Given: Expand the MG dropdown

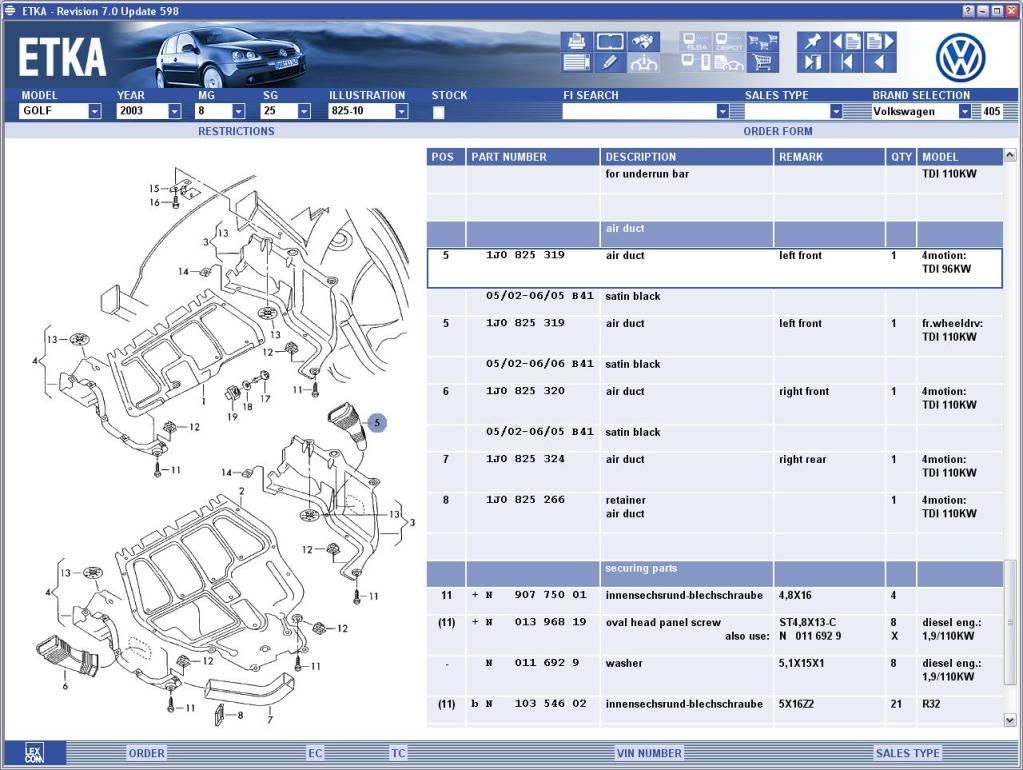Looking at the screenshot, I should pyautogui.click(x=238, y=112).
